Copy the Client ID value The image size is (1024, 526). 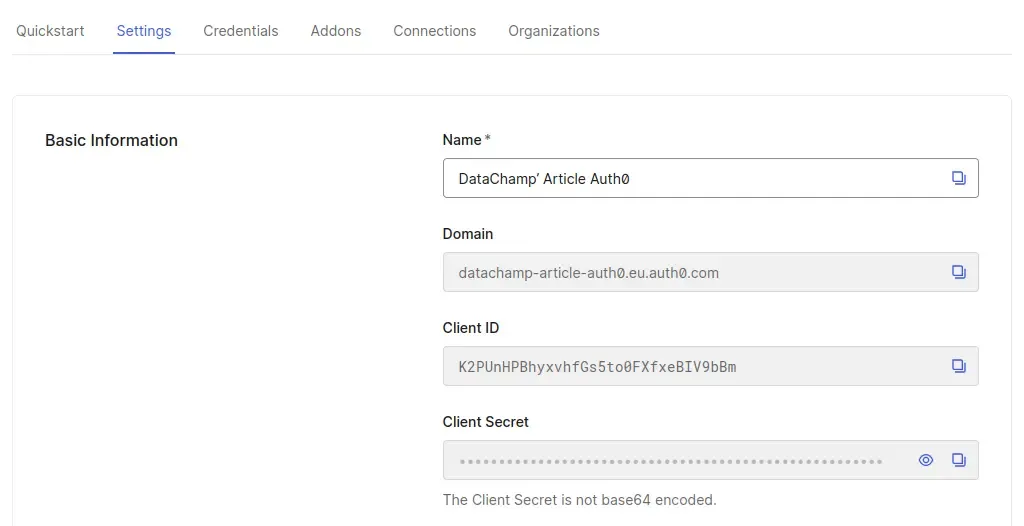958,366
